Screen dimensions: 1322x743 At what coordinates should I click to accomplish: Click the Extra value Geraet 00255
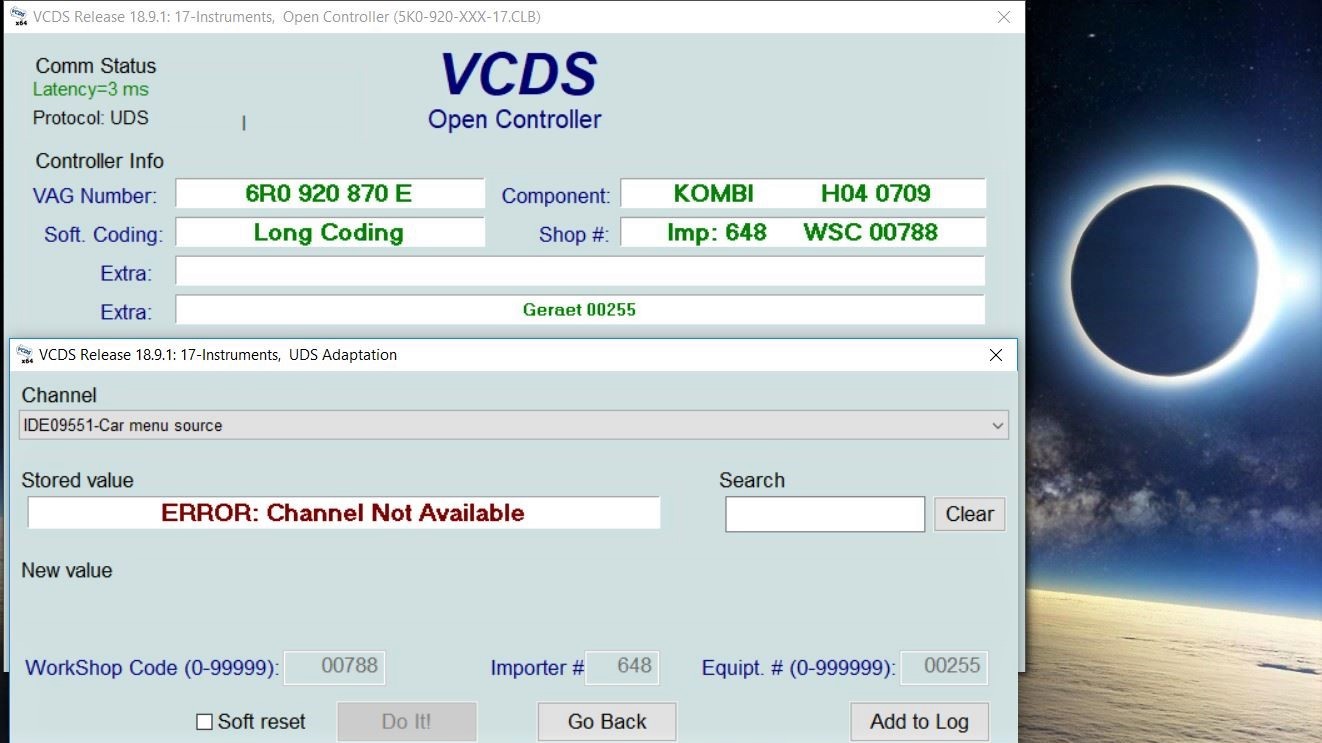point(580,310)
